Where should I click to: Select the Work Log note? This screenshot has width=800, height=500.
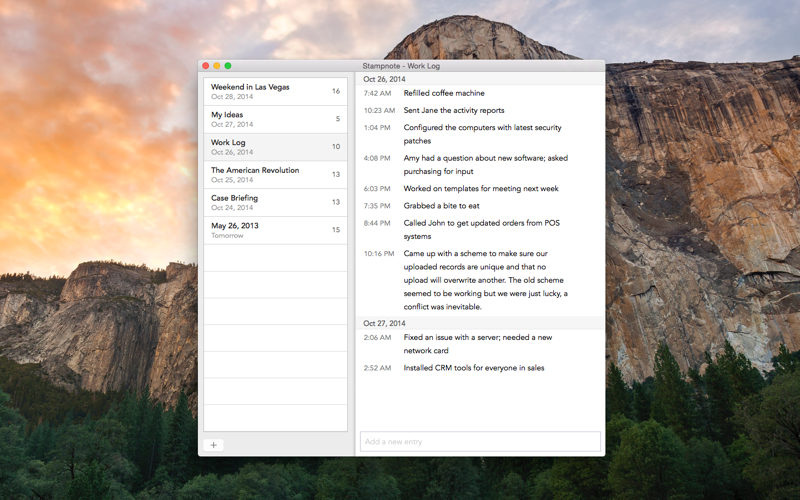point(276,147)
